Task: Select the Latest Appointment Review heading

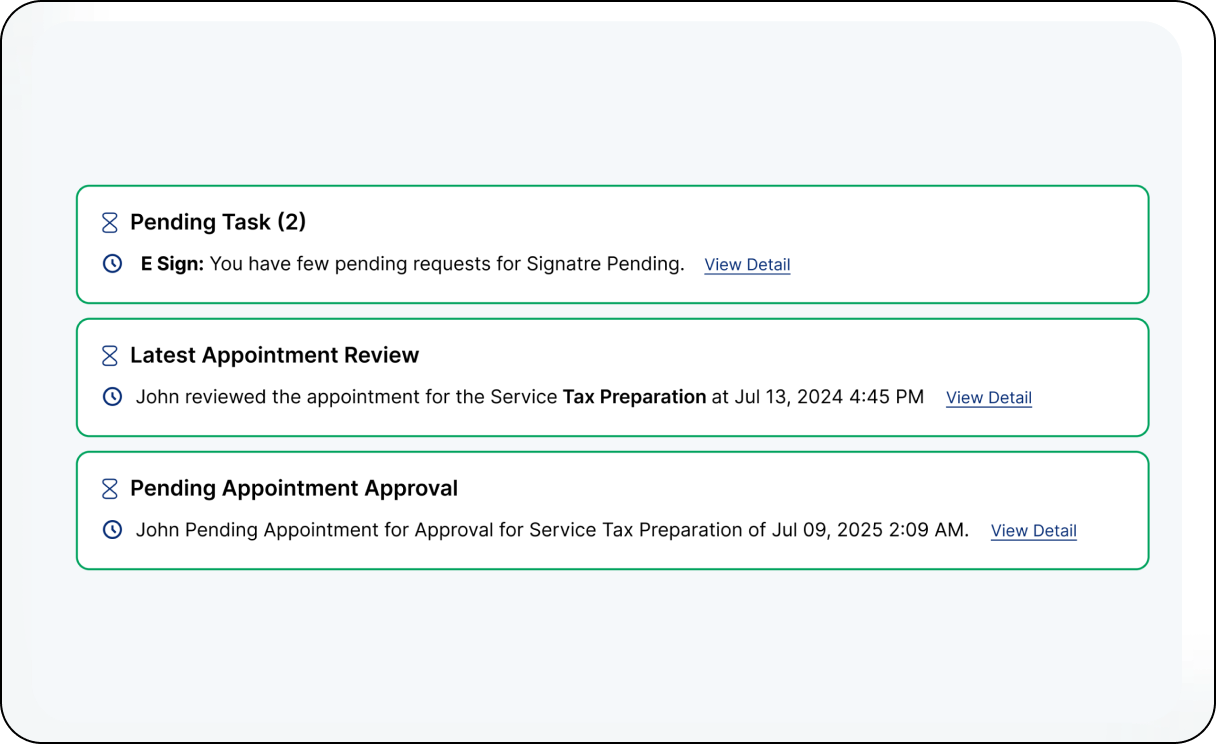Action: pos(274,355)
